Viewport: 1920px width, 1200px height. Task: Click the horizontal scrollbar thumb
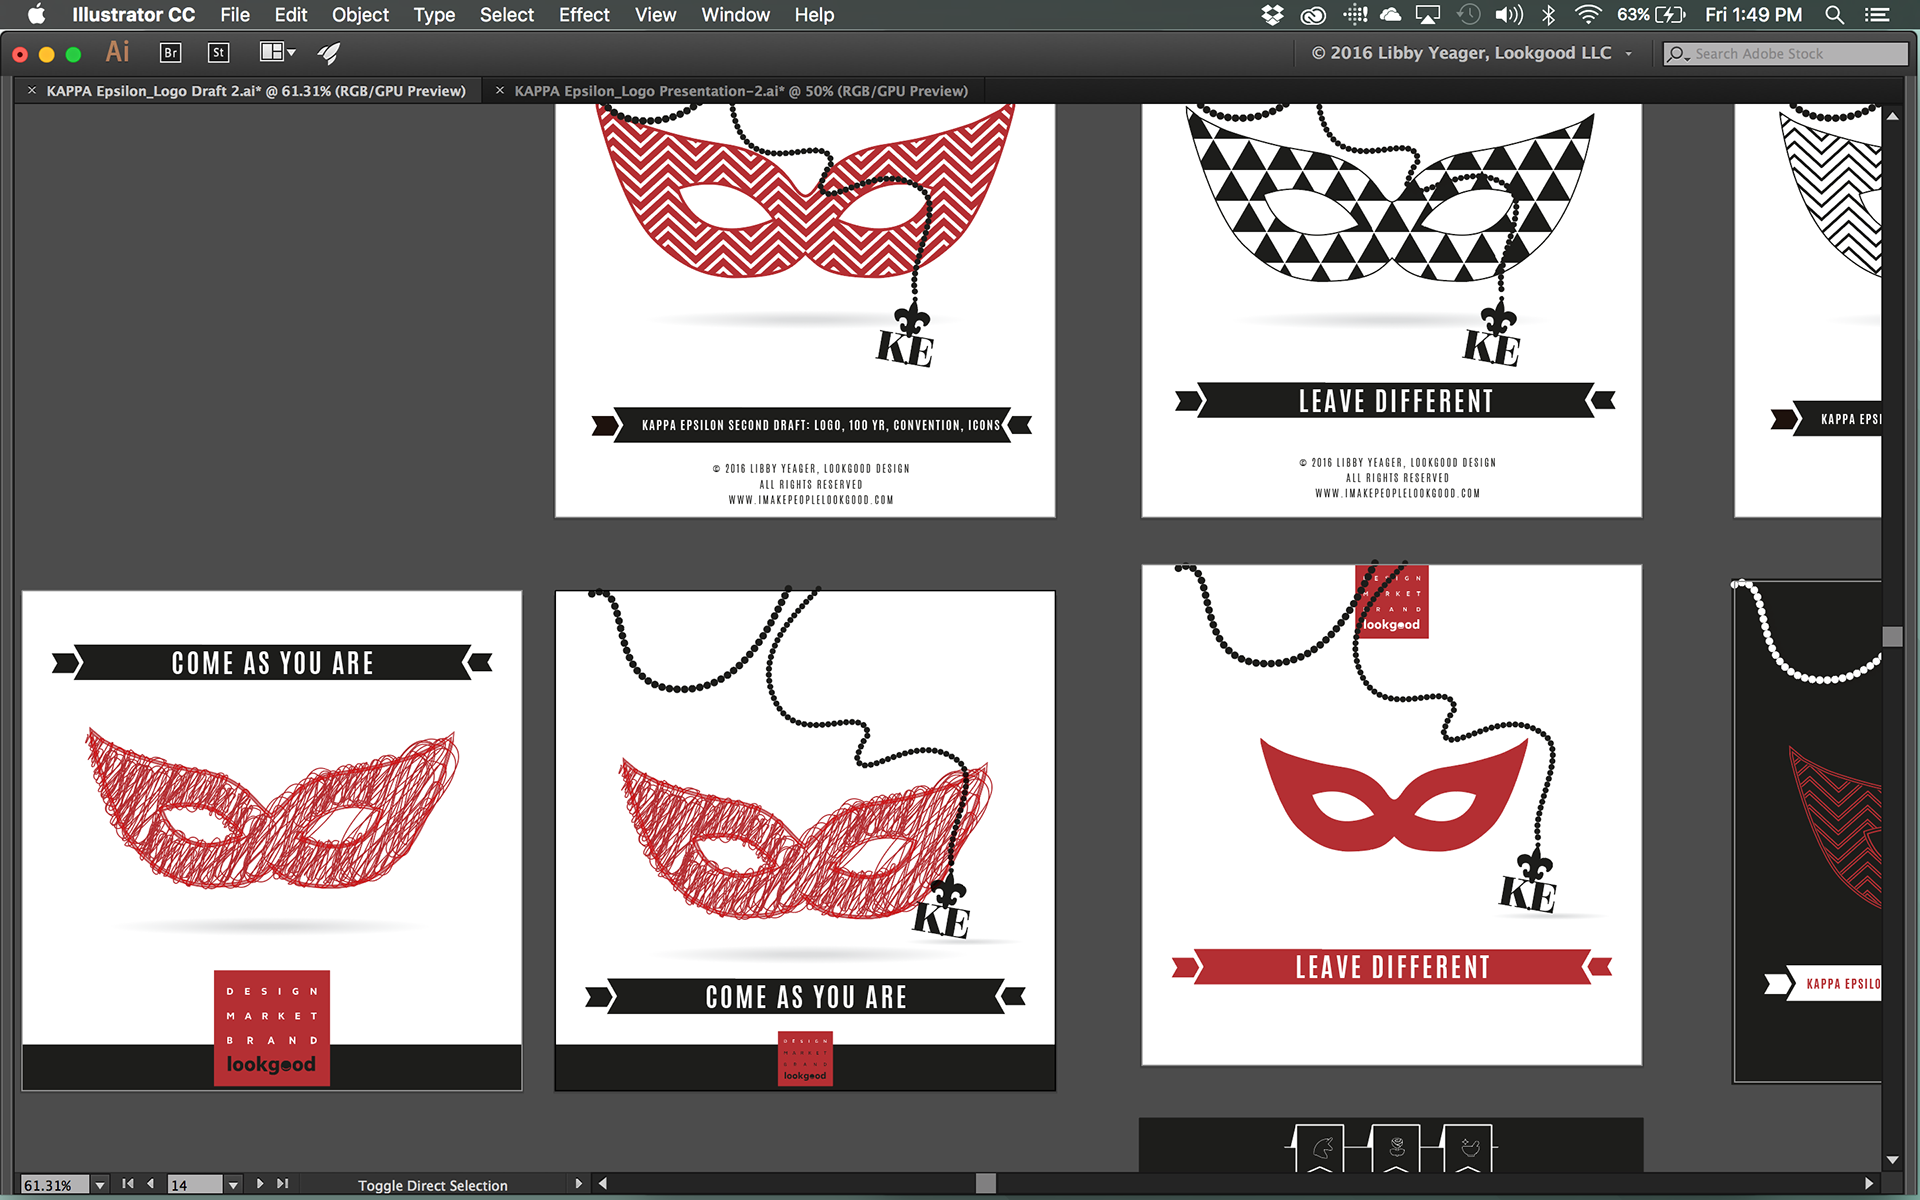pos(986,1184)
